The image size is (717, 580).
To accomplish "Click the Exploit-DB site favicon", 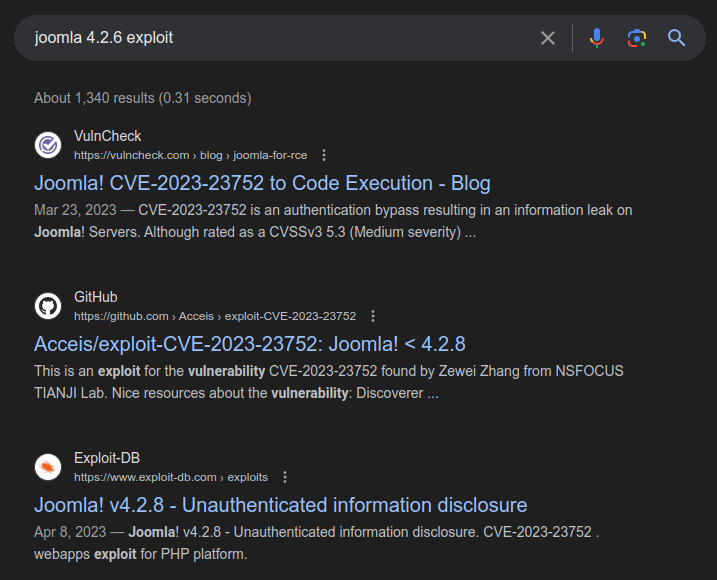I will (x=48, y=467).
